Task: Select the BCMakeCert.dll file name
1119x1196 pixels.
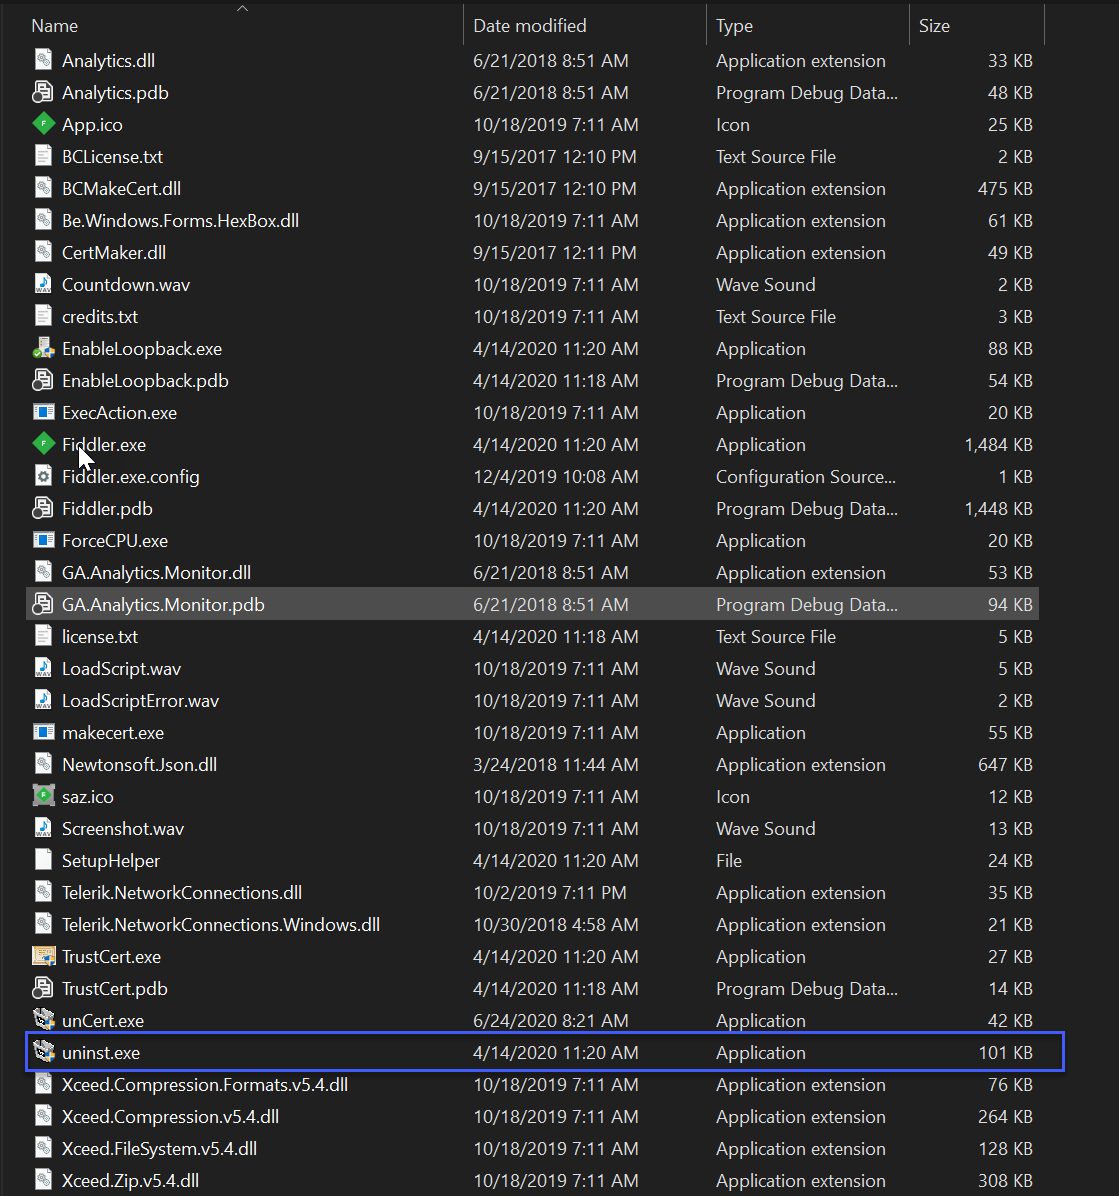Action: pos(121,188)
